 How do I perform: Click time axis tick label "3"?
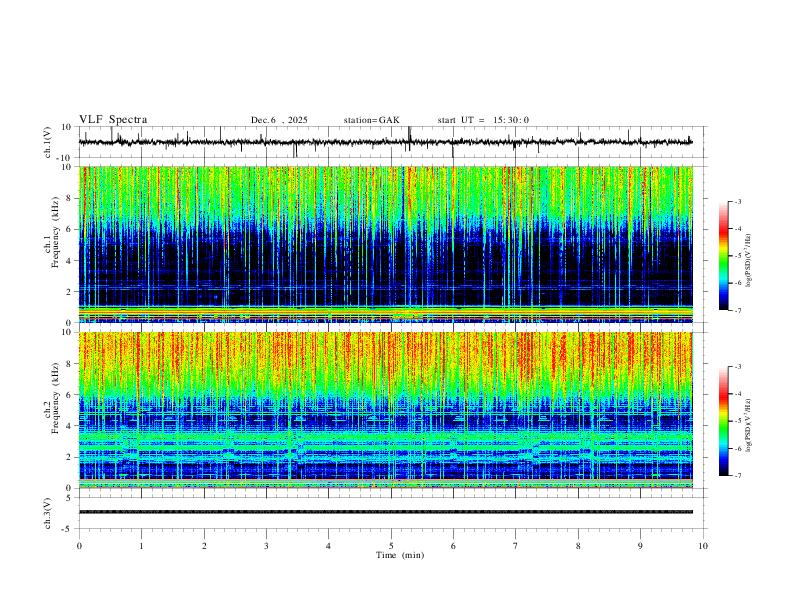(x=266, y=546)
